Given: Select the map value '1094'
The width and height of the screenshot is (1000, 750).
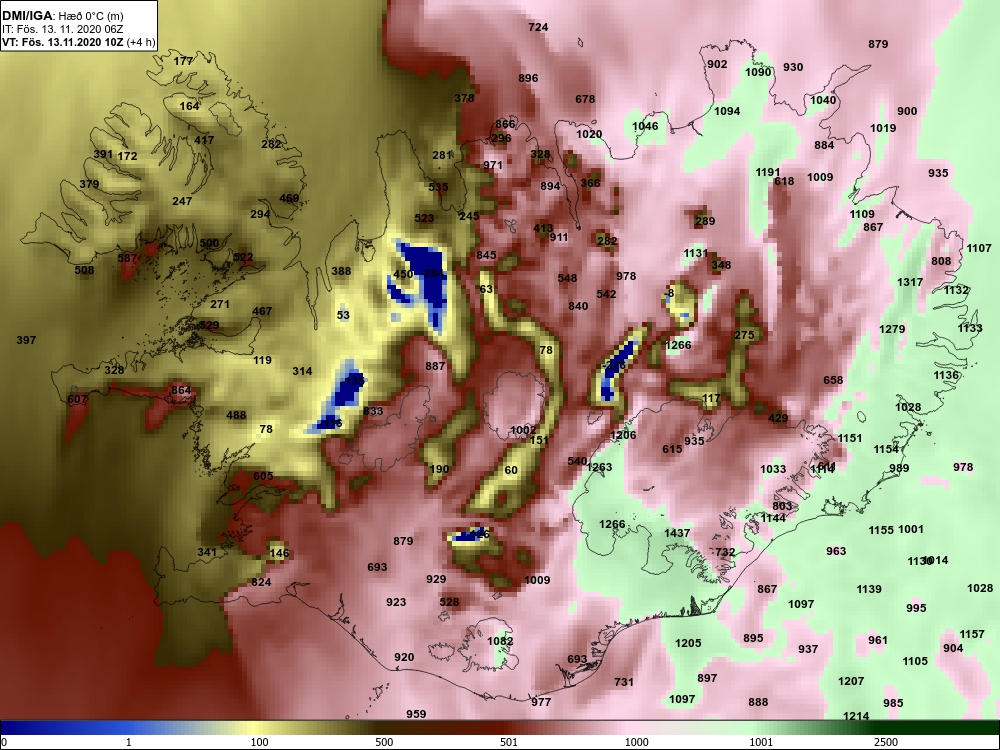Looking at the screenshot, I should [727, 112].
